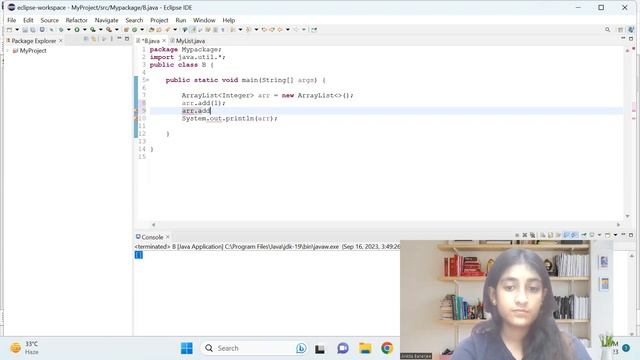Open the New Java Class dropdown arrow
Screen dimensions: 640x360
(x=142, y=29)
